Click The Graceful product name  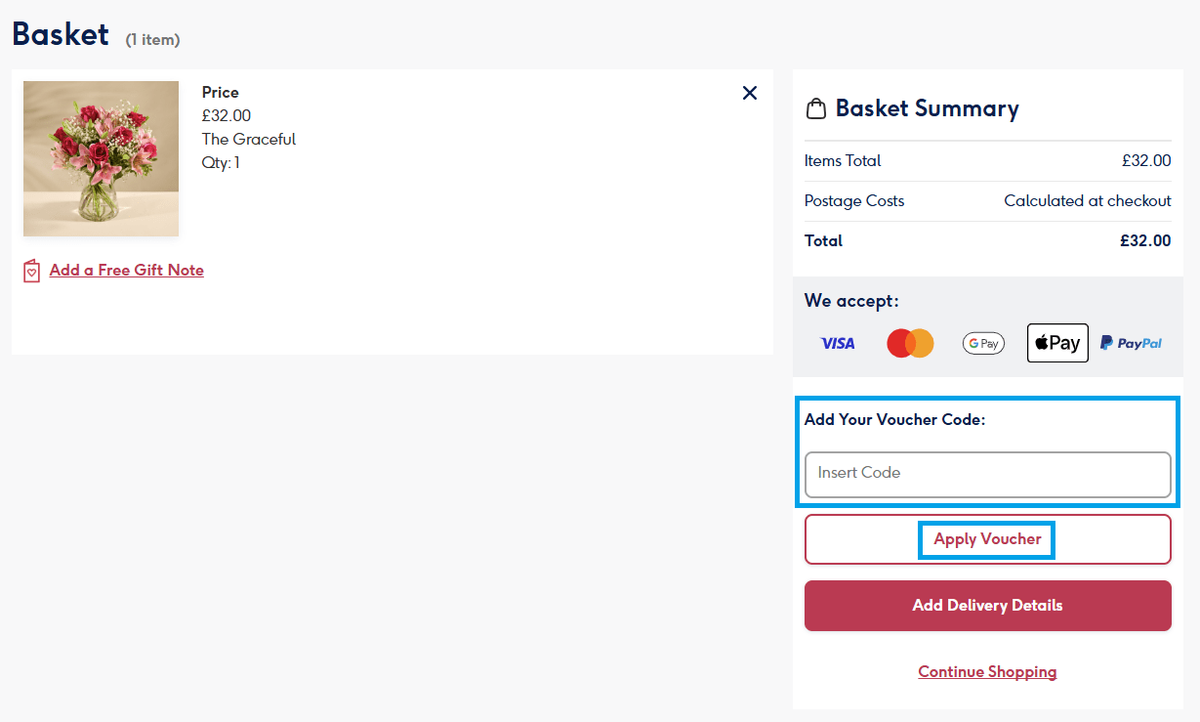[x=249, y=139]
